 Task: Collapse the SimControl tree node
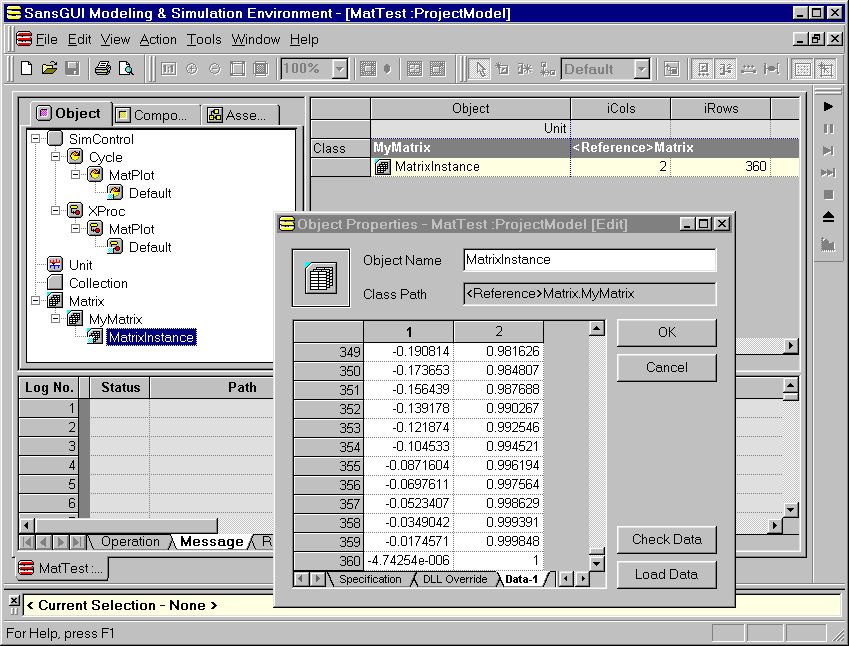tap(36, 139)
